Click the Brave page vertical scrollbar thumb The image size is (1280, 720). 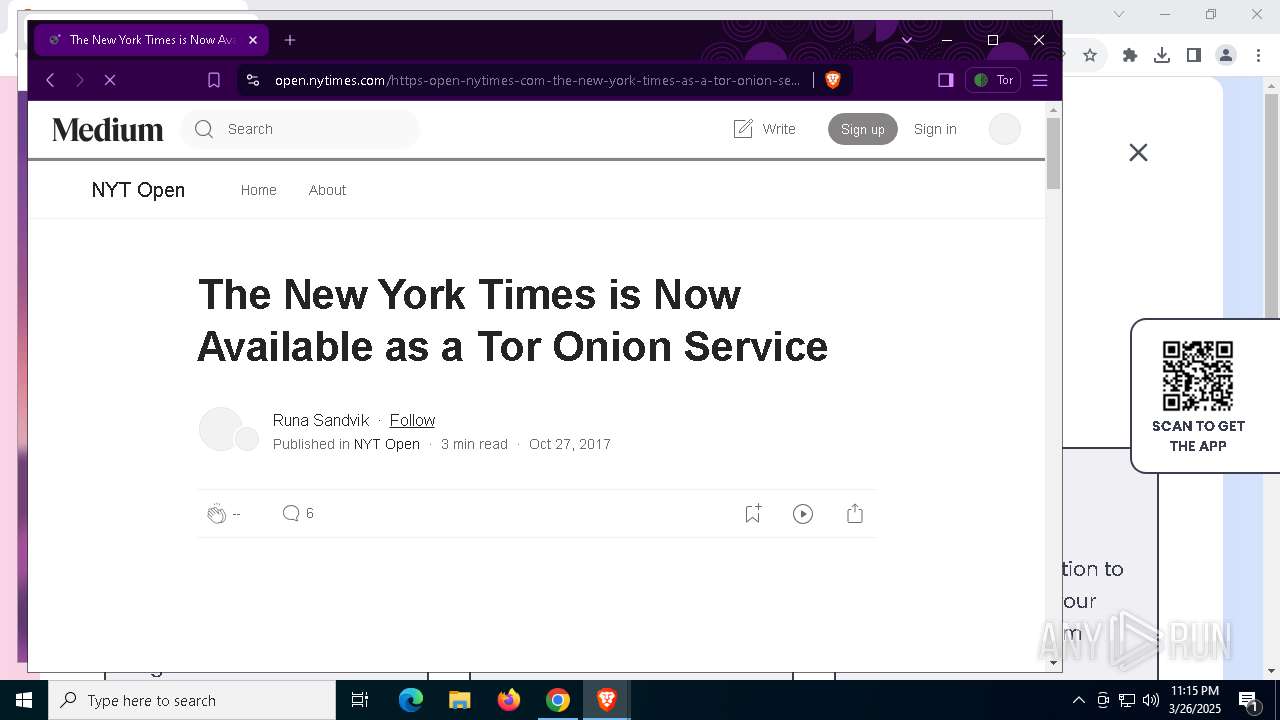(1053, 153)
